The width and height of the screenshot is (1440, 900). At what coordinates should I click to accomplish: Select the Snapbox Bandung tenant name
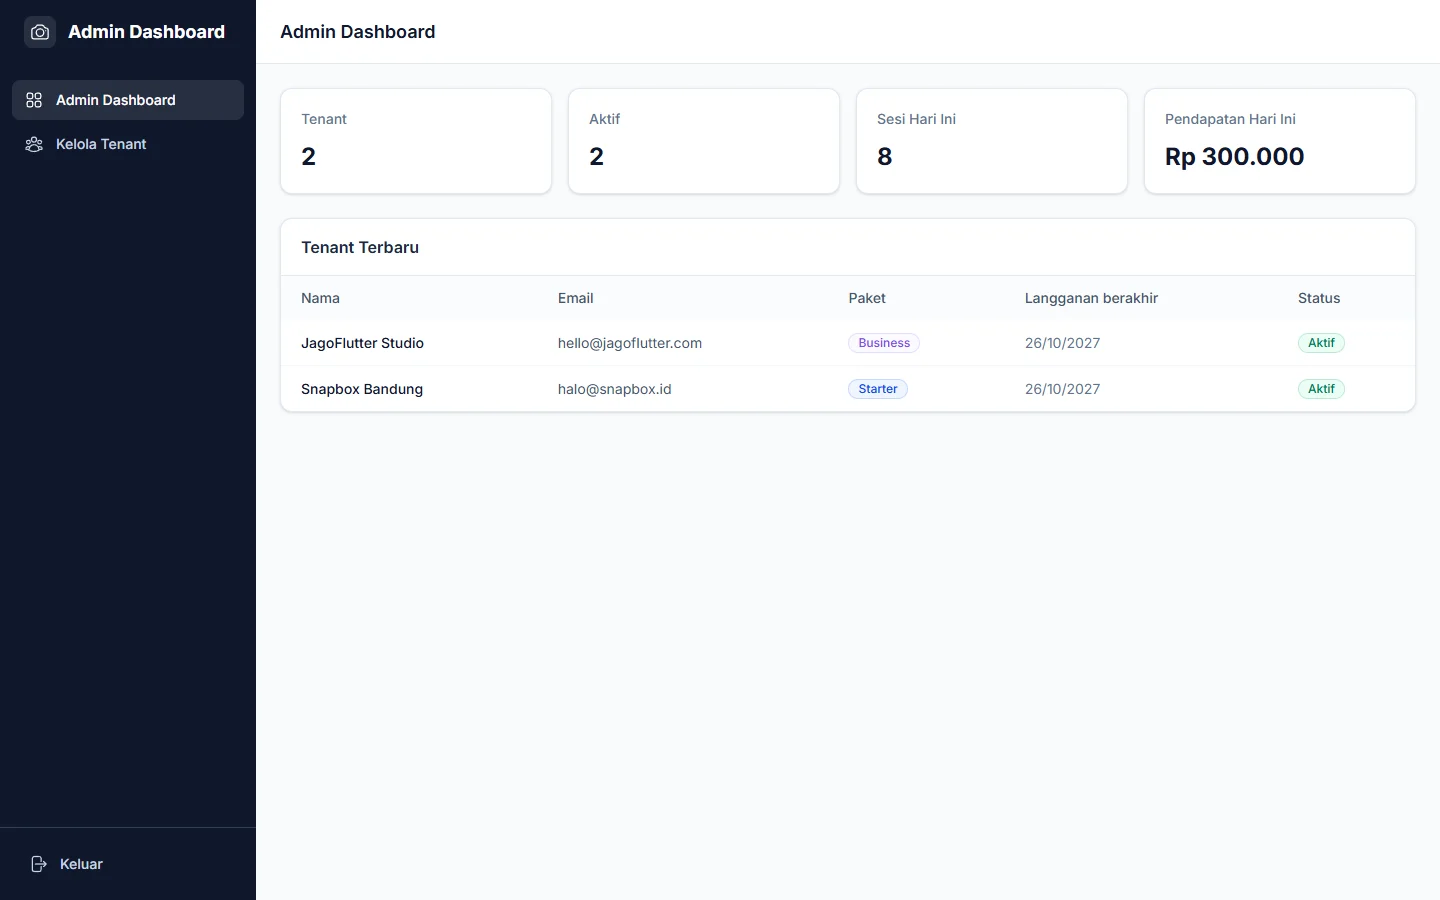pos(362,389)
